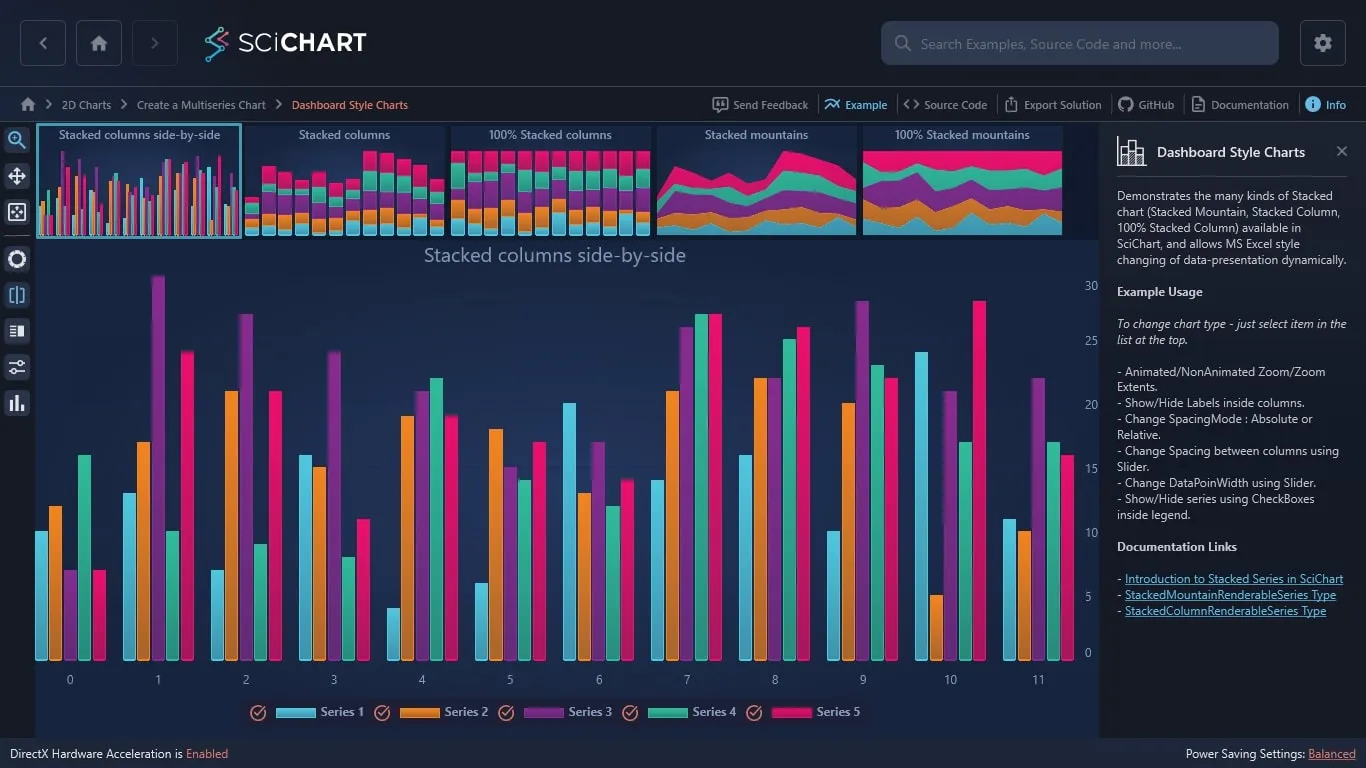The image size is (1366, 768).
Task: Switch to the Source Code tab
Action: pos(945,104)
